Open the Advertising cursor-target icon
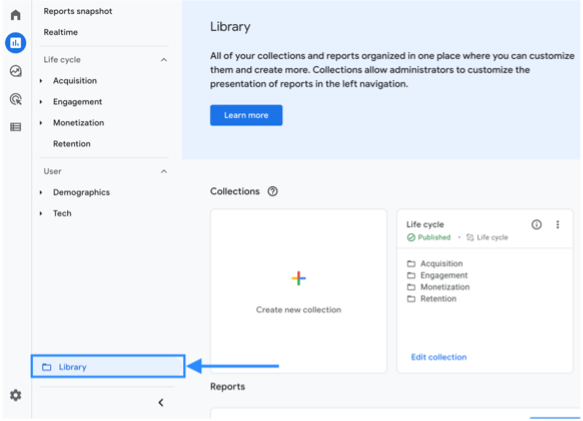 [16, 99]
